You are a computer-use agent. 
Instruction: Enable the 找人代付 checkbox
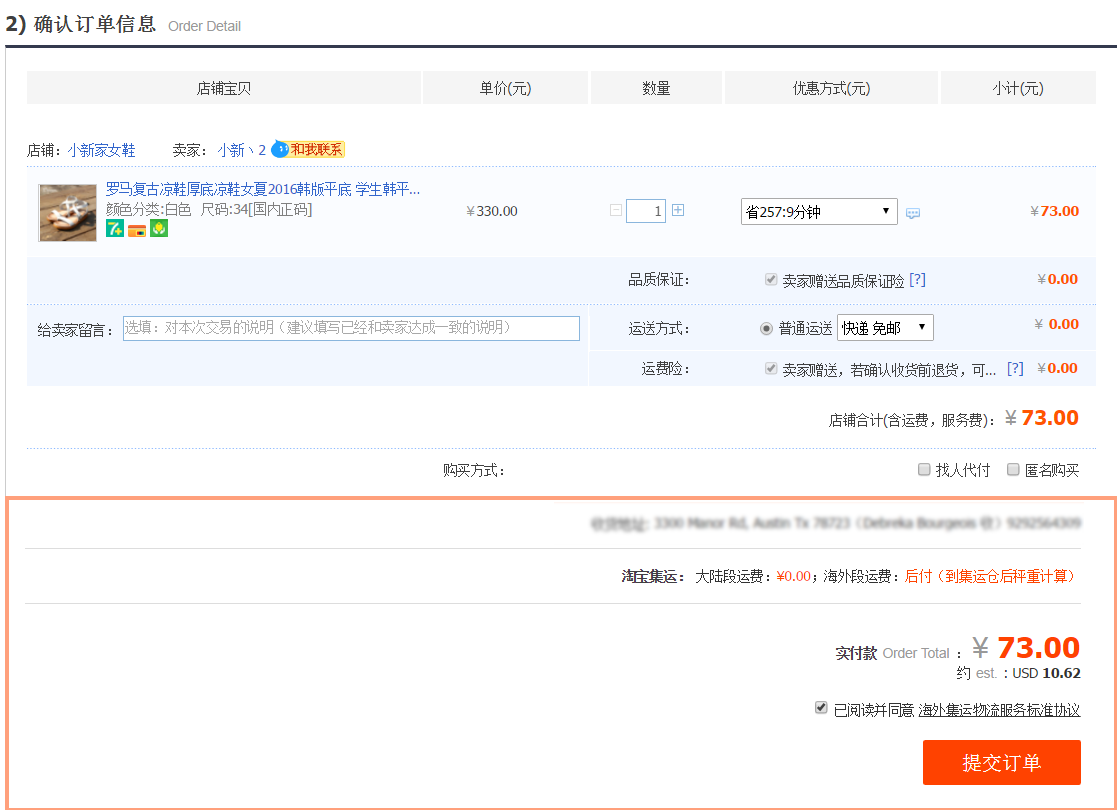[x=924, y=469]
